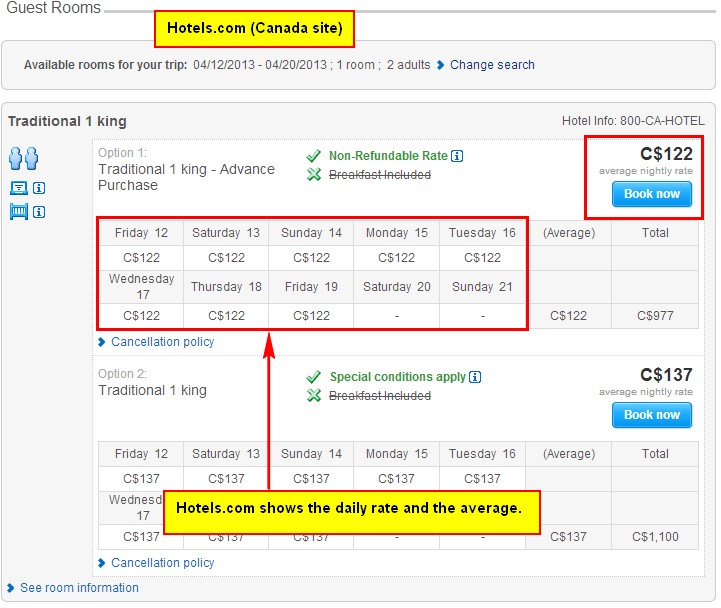Click green checkmark beside Non-Refundable Rate
Image resolution: width=721 pixels, height=608 pixels.
click(x=314, y=156)
